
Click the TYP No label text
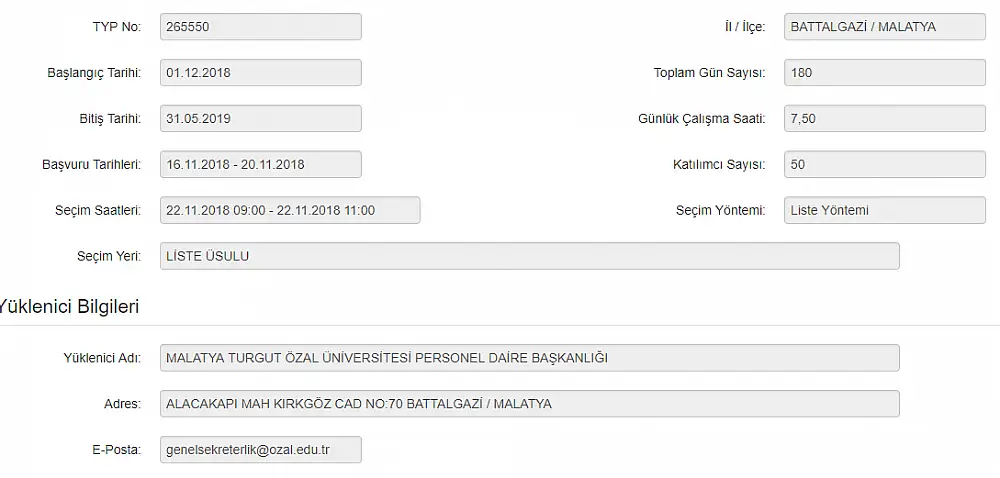tap(117, 27)
